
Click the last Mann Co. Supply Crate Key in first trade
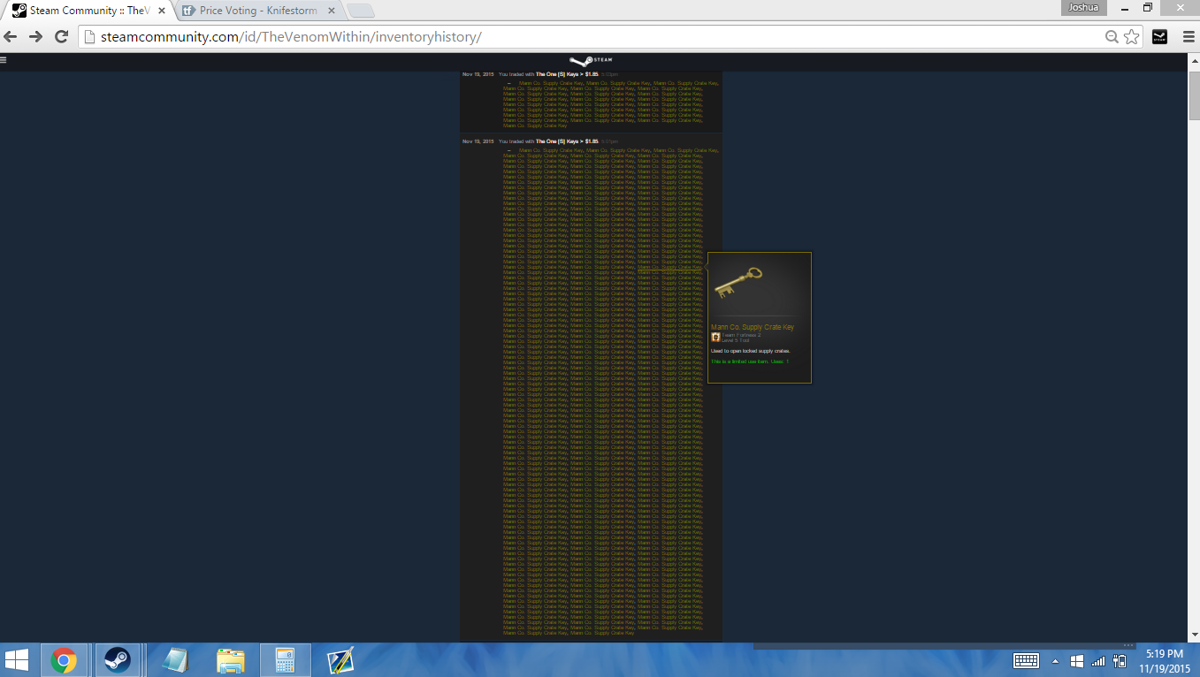coord(535,126)
